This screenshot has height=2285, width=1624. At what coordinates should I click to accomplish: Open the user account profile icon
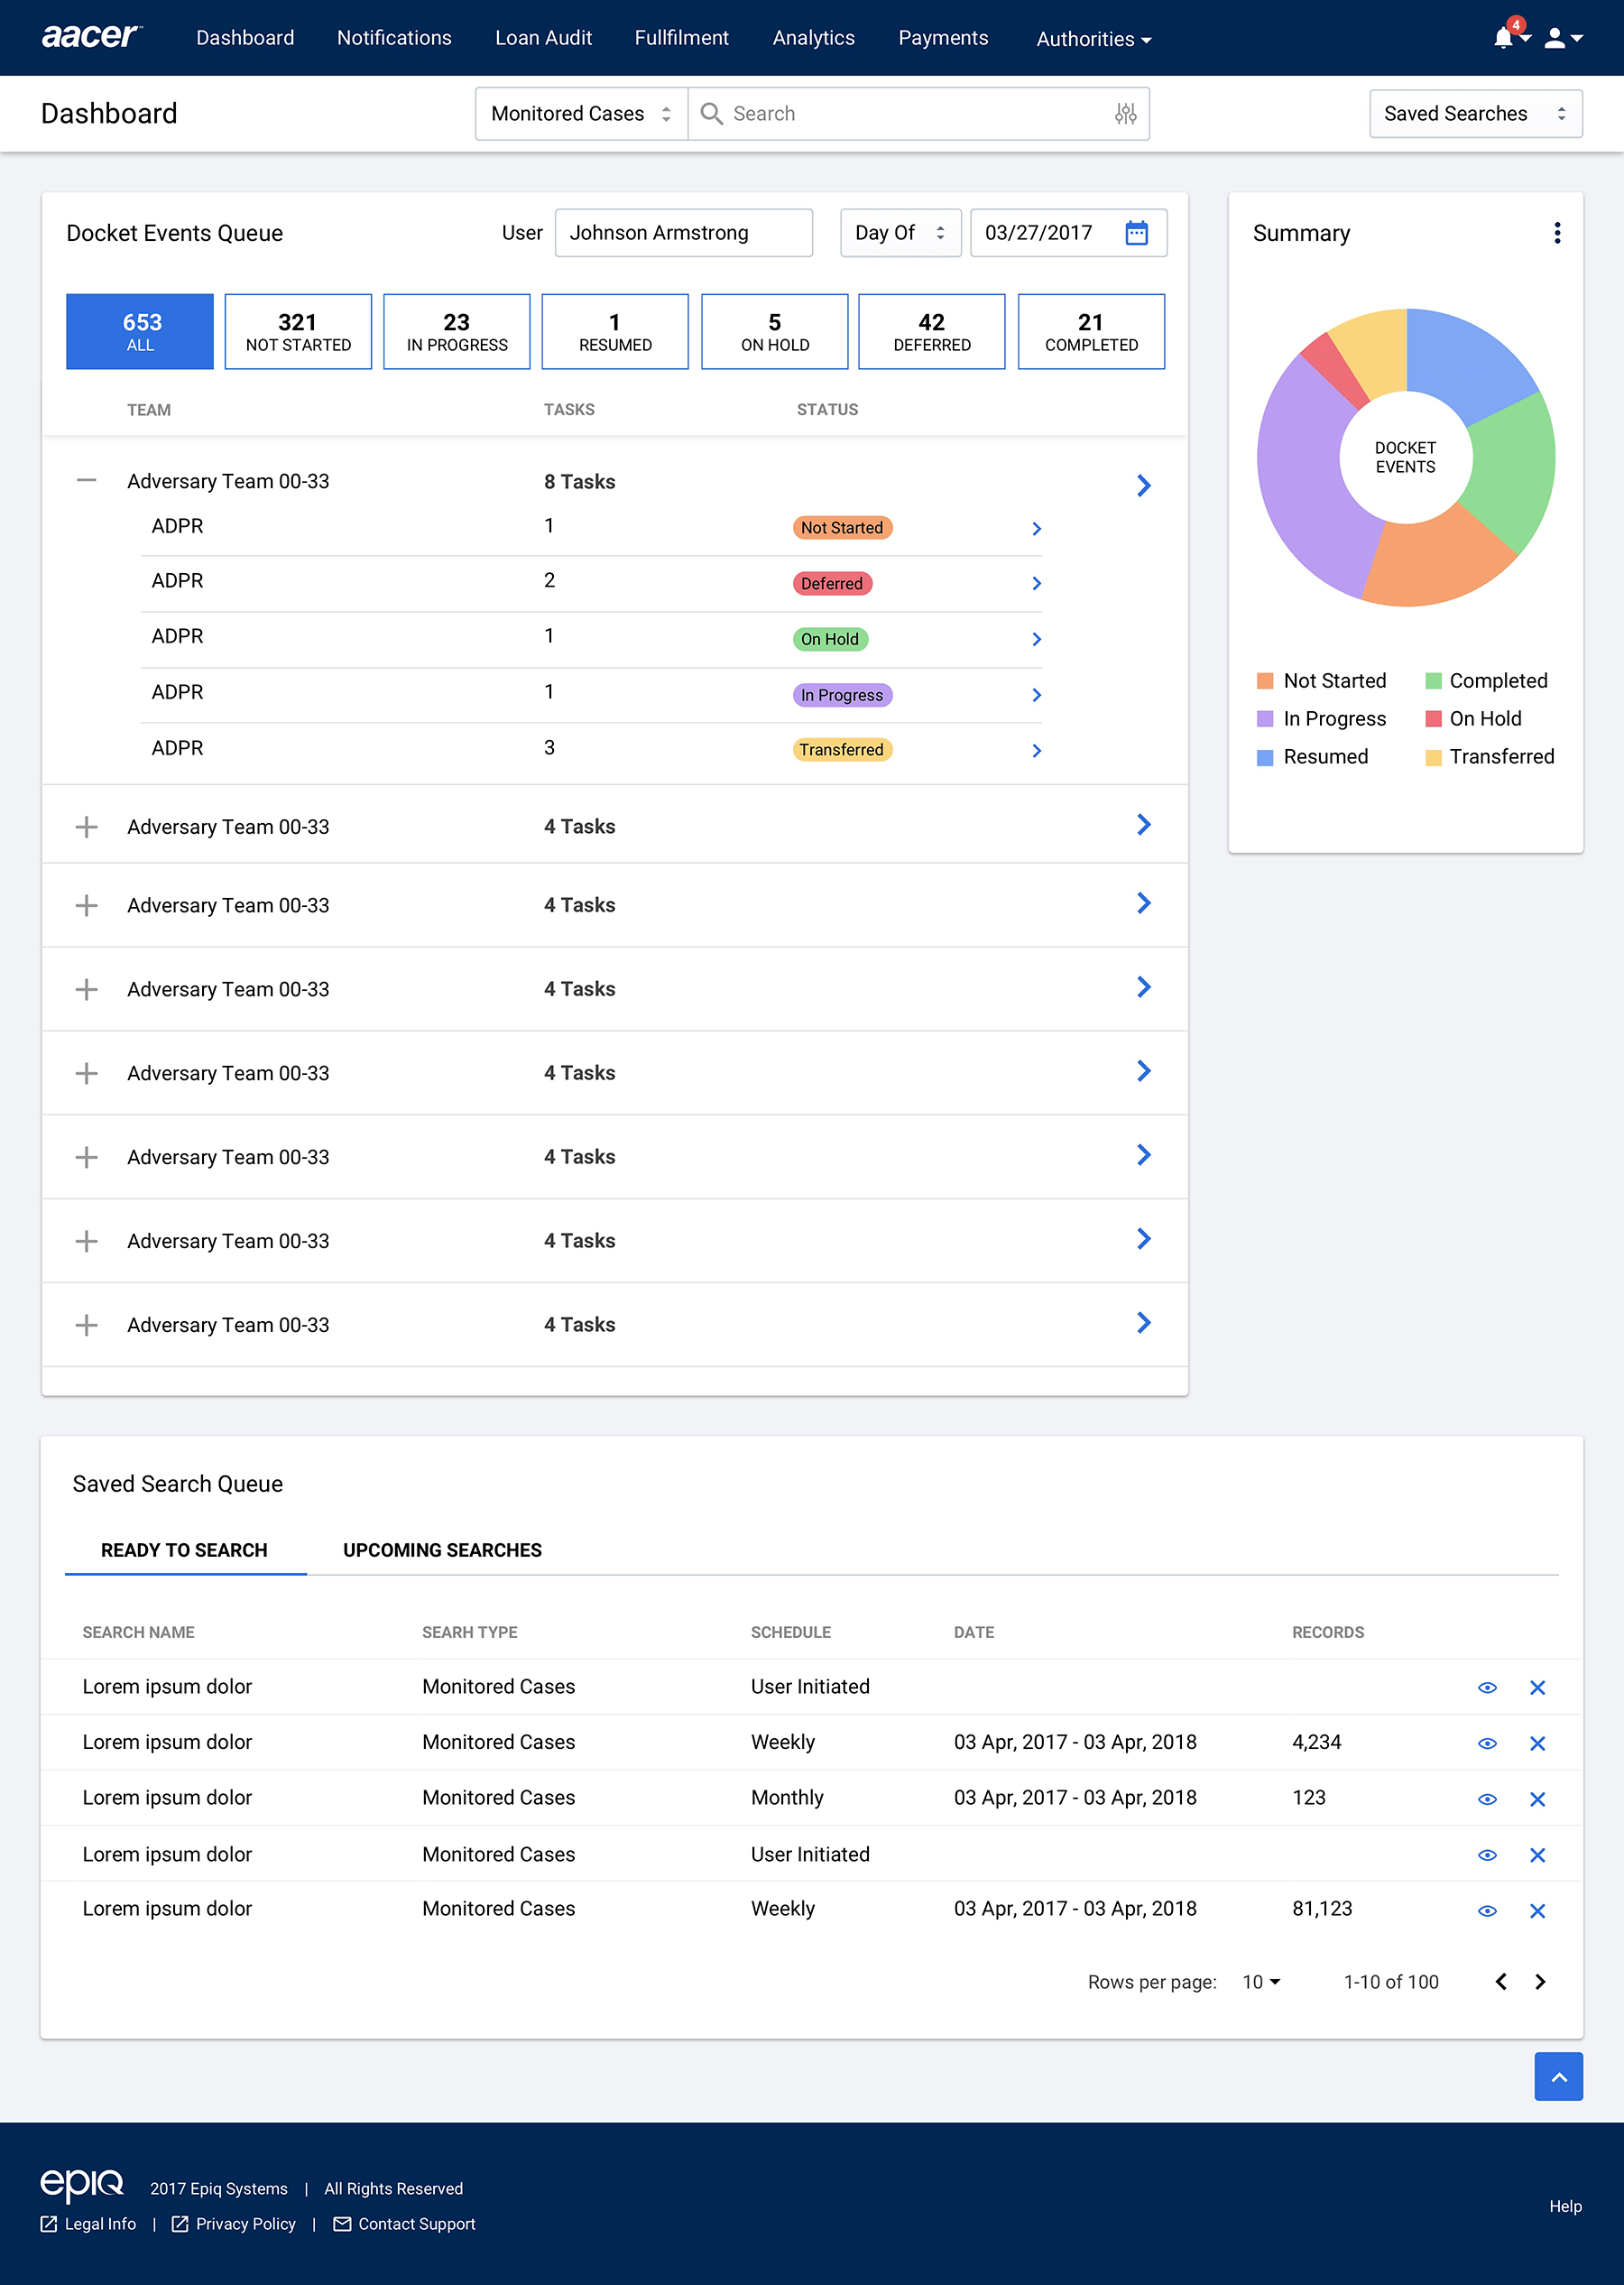[1555, 39]
